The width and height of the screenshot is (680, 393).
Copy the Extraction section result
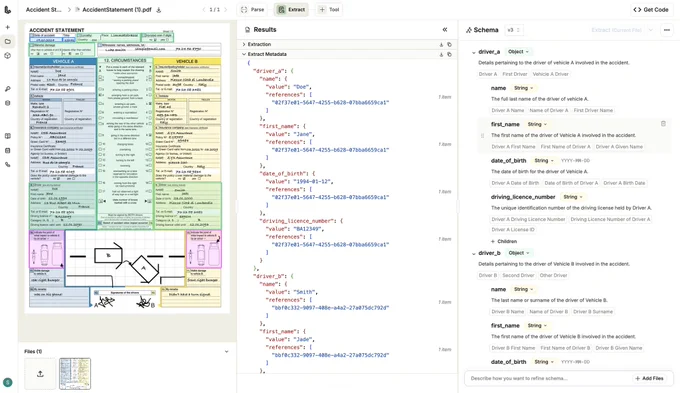(x=449, y=44)
